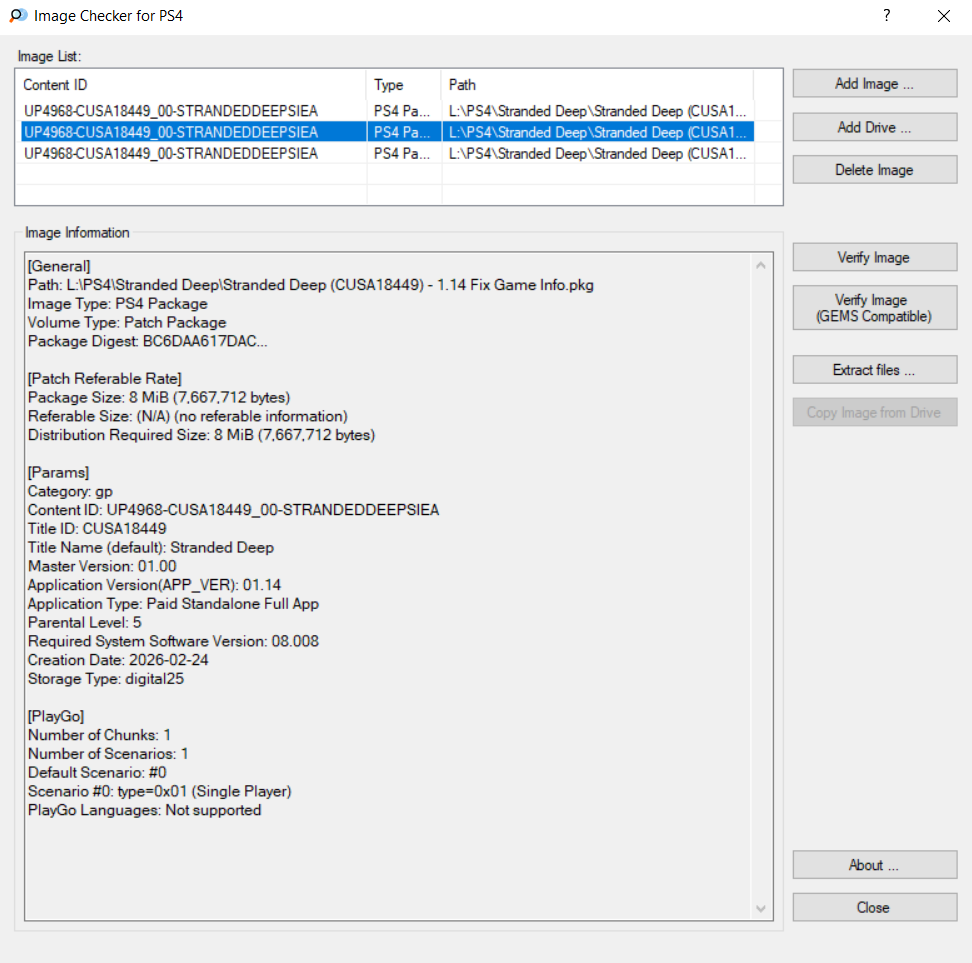Close the window with the title bar X
This screenshot has width=972, height=963.
(x=943, y=16)
